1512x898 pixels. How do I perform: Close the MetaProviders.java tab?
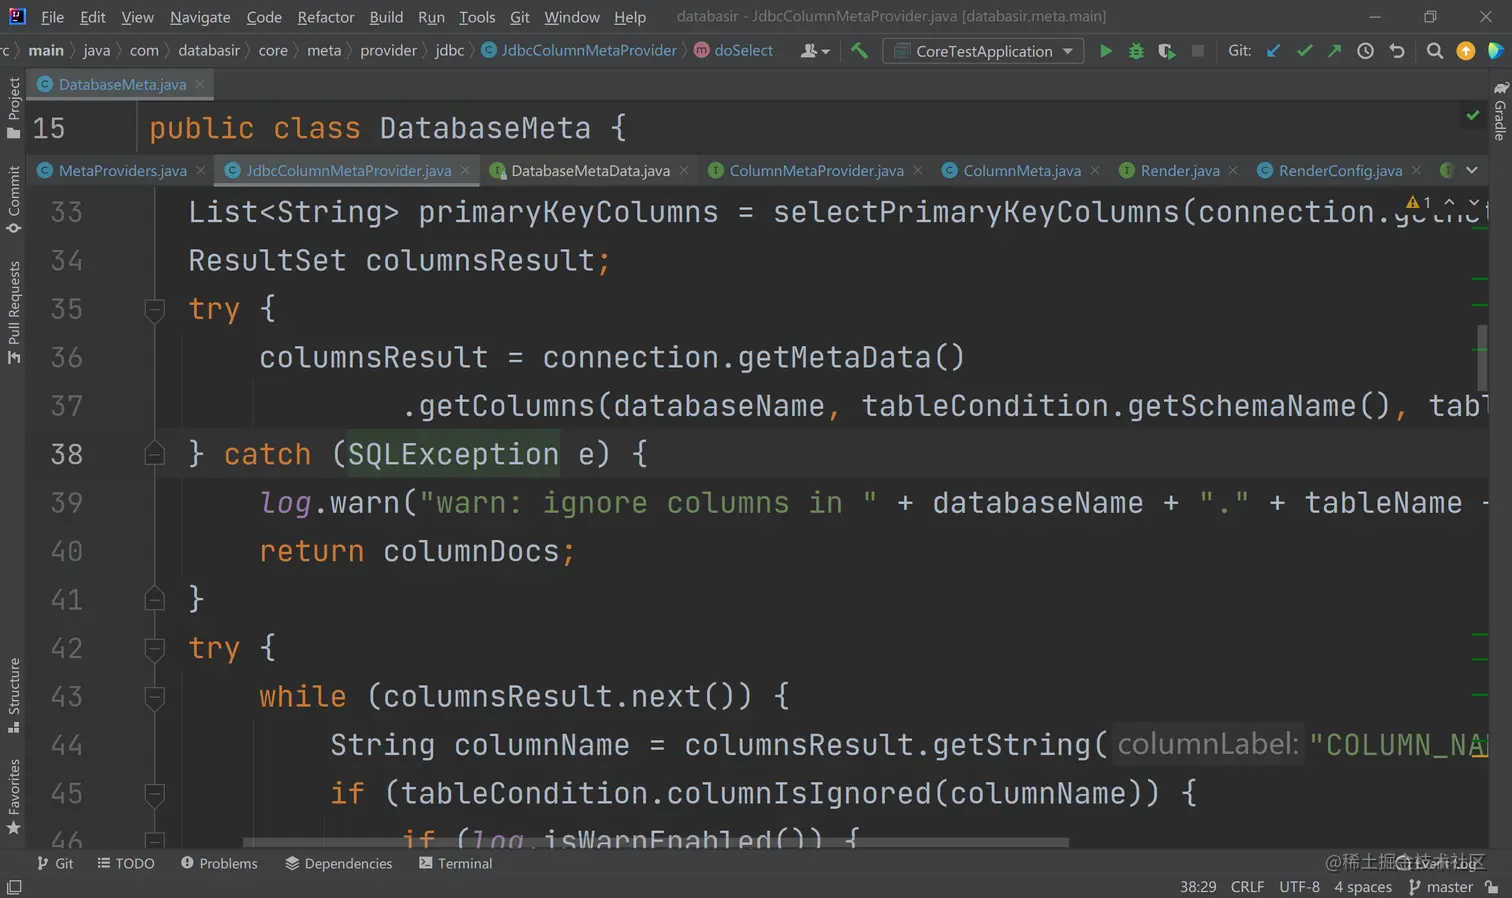201,170
